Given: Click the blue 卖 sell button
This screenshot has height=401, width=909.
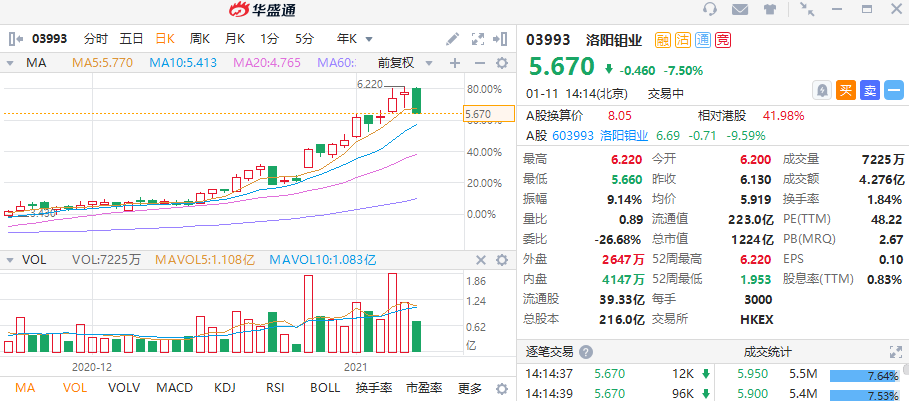Looking at the screenshot, I should coord(870,90).
